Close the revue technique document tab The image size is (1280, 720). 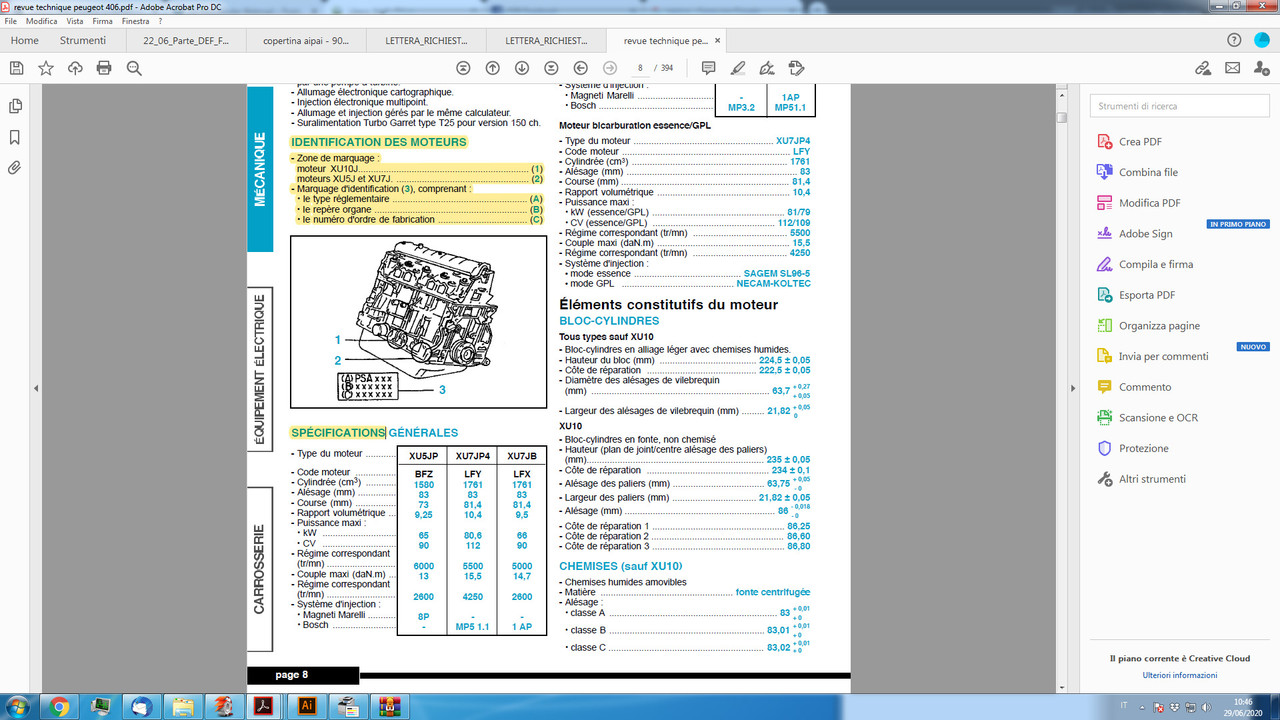pos(717,41)
